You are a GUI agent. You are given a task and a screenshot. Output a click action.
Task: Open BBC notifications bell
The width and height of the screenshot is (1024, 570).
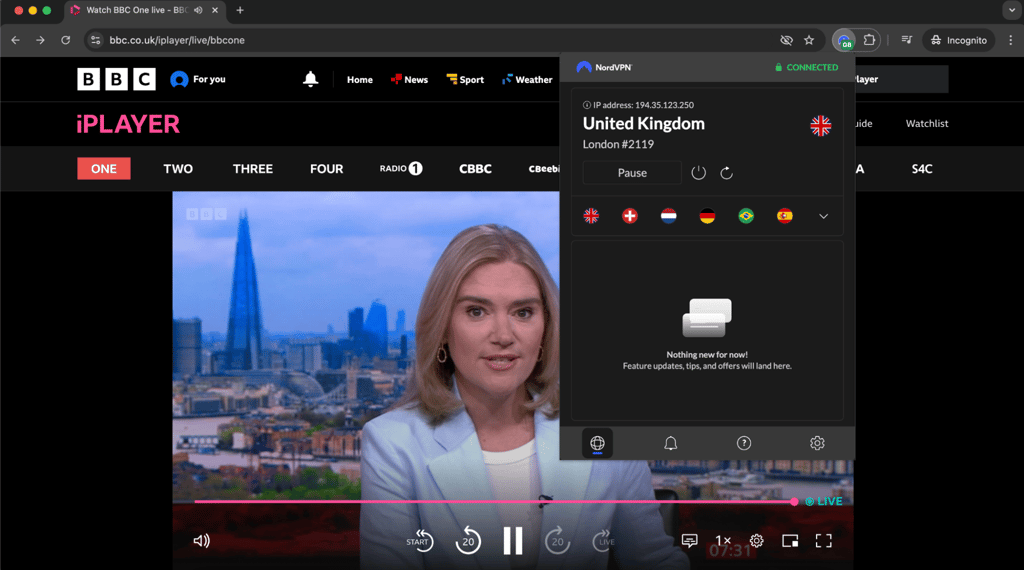pyautogui.click(x=311, y=79)
